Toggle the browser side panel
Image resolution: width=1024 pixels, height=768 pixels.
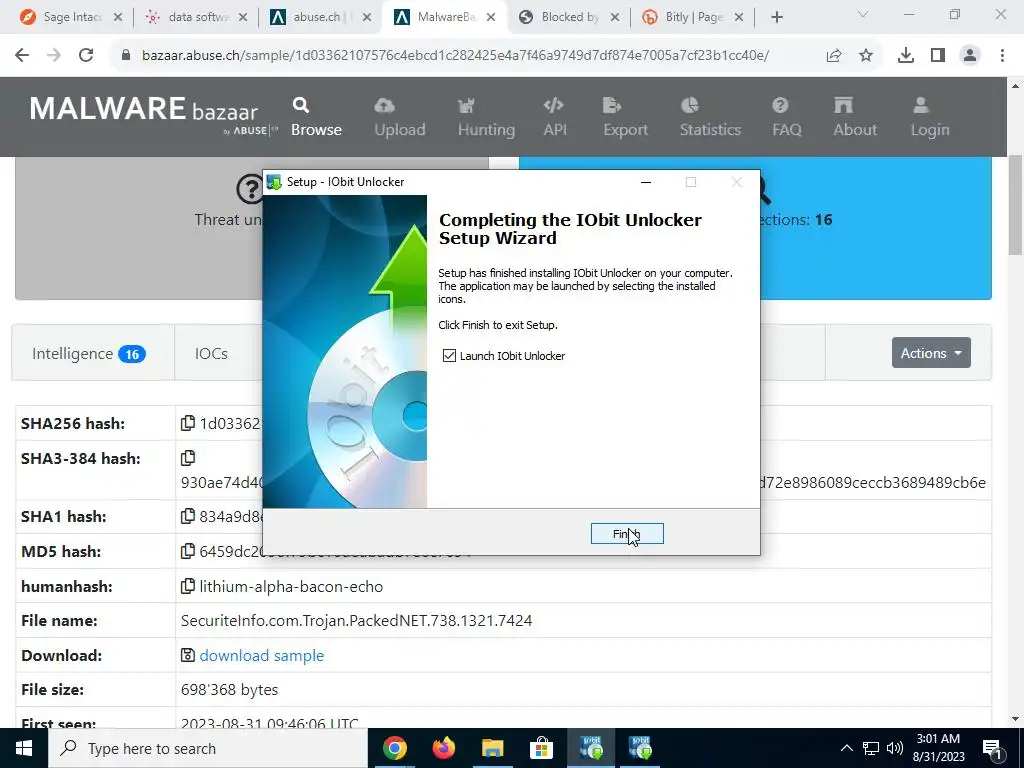(x=938, y=56)
